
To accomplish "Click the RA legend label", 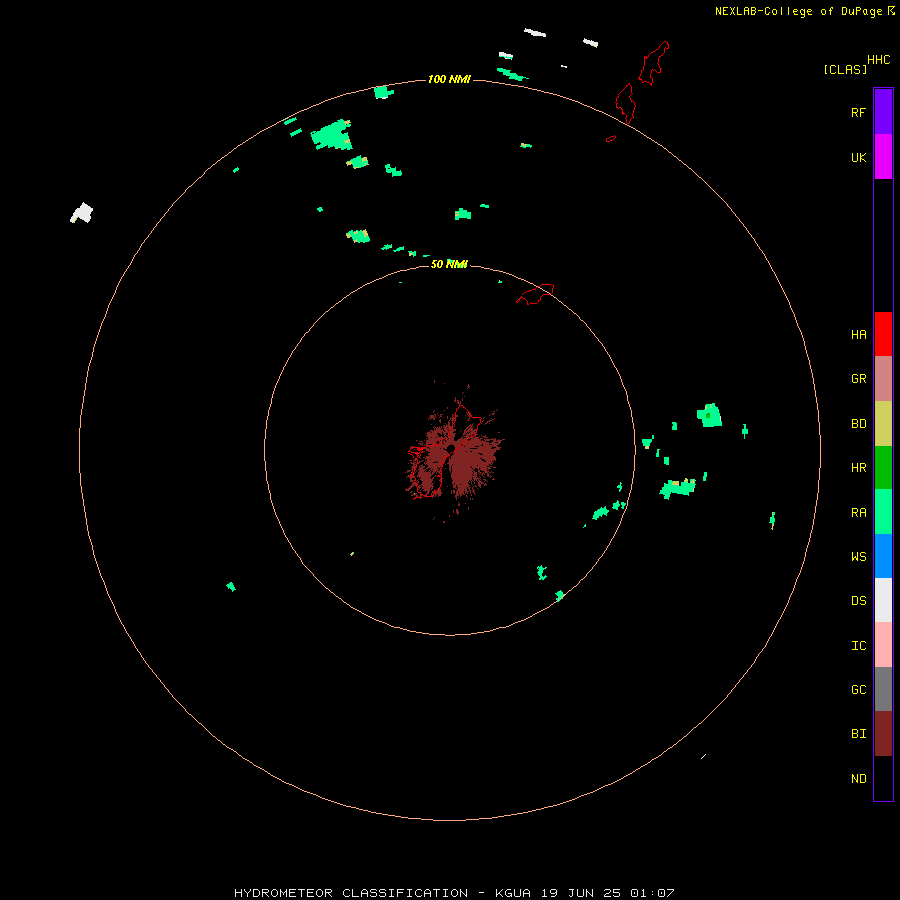I will 858,512.
